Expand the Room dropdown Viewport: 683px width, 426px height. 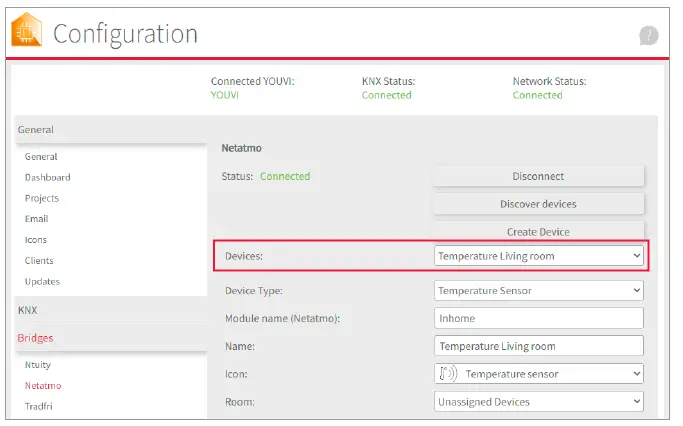(x=539, y=402)
